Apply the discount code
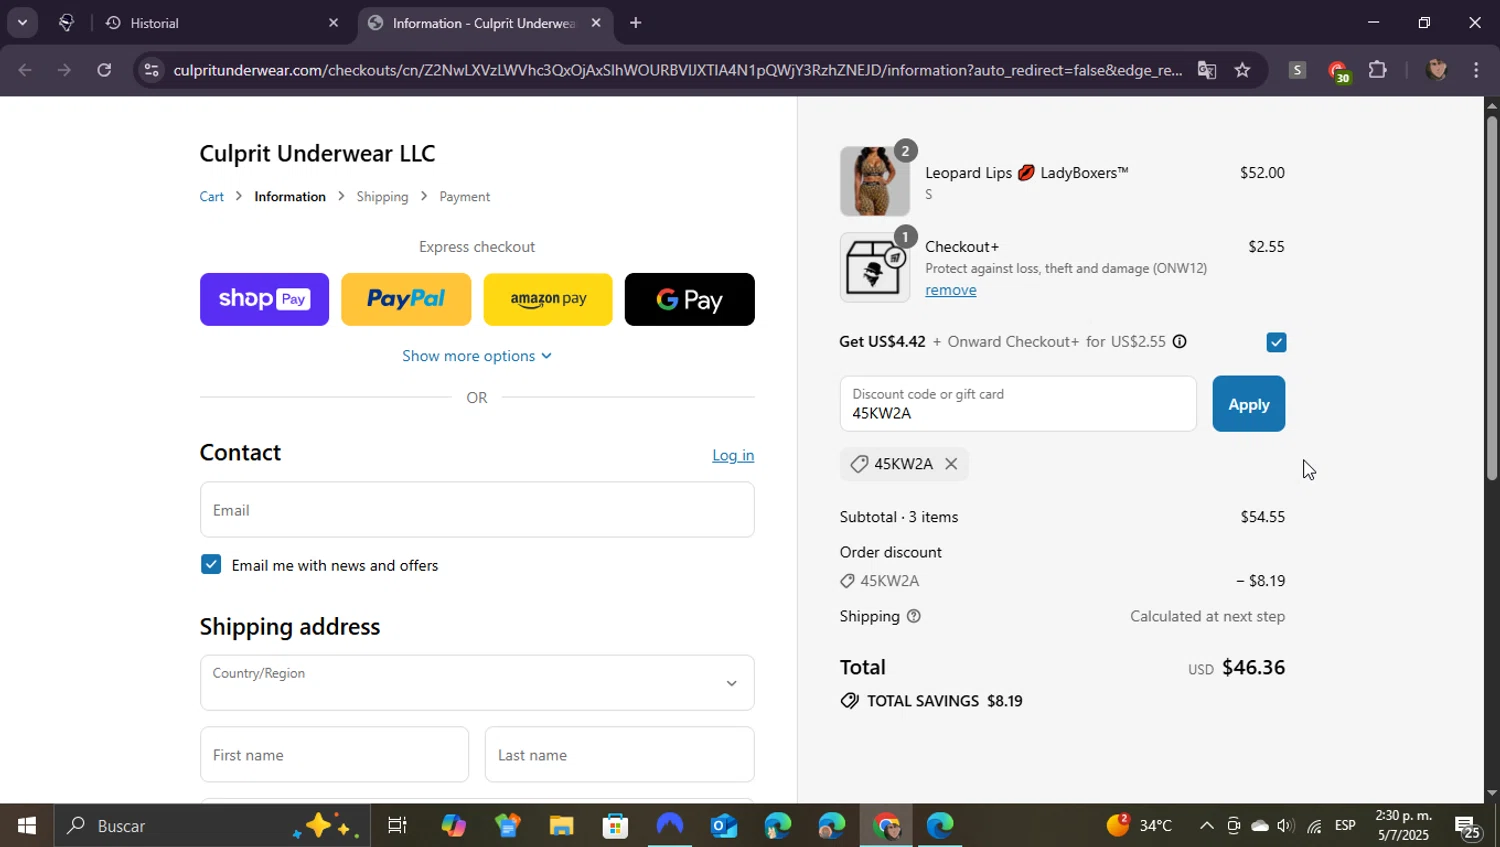This screenshot has width=1500, height=847. pyautogui.click(x=1249, y=404)
